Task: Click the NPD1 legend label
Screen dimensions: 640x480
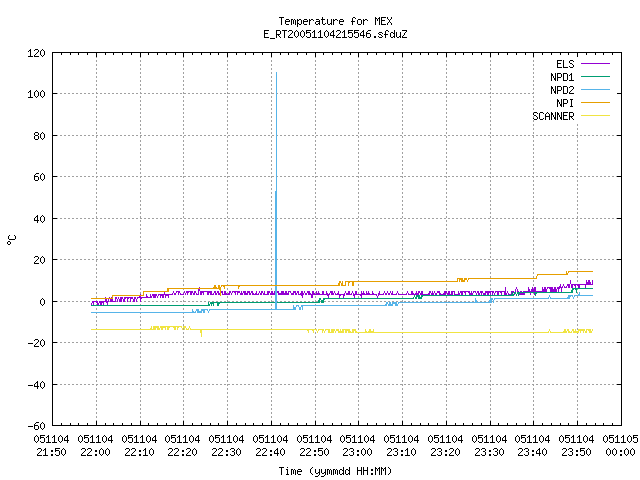Action: [x=562, y=77]
